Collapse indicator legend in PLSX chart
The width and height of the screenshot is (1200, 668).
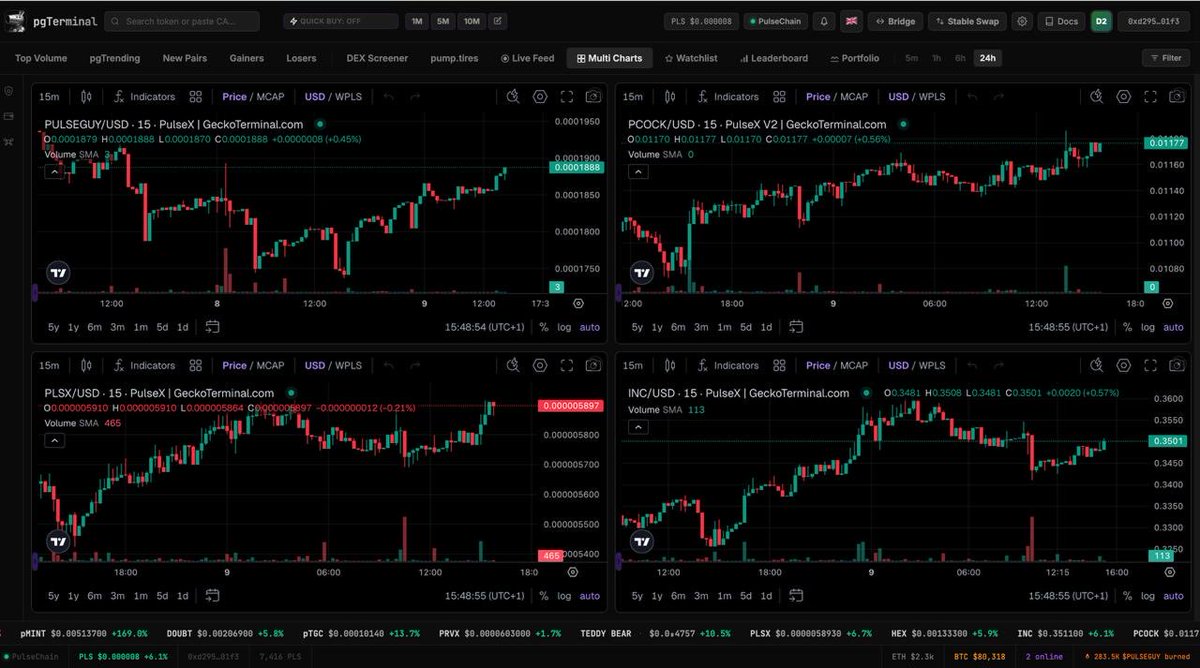(x=53, y=440)
